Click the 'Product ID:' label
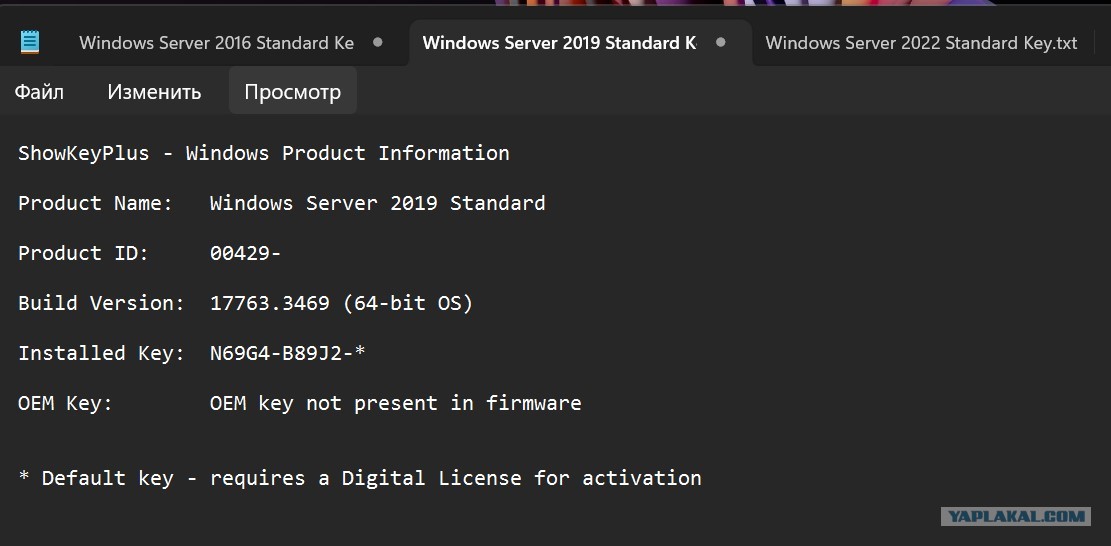 [83, 254]
